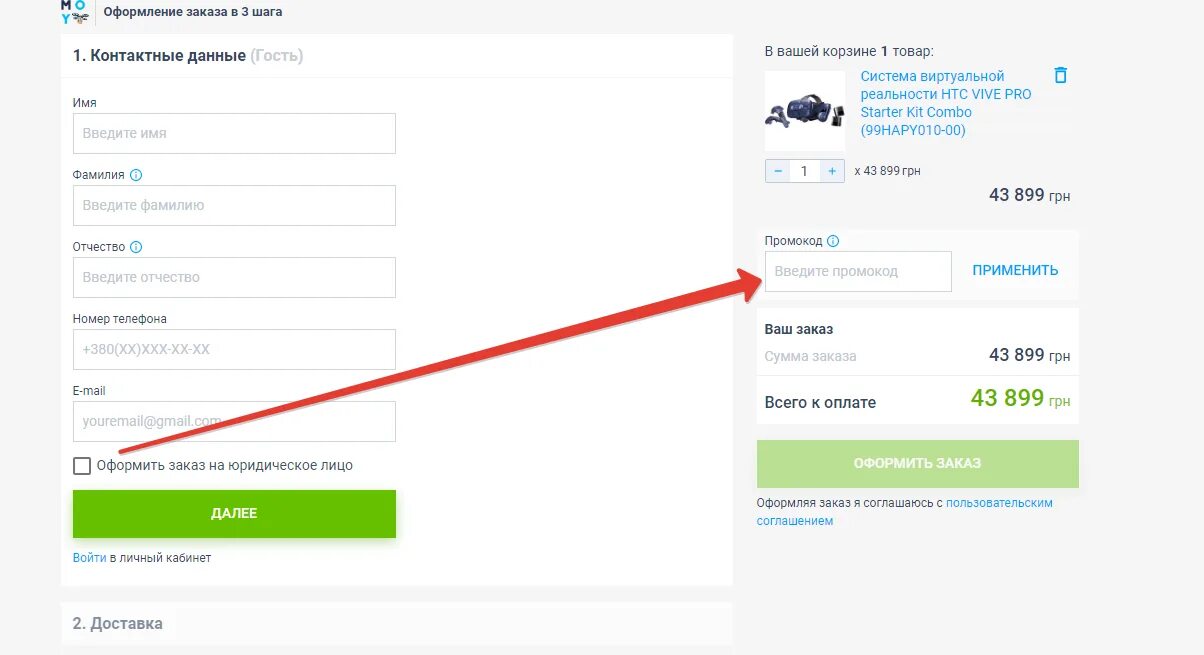Screen dimensions: 1204x655
Task: Remove item with the trash bin icon
Action: (1061, 75)
